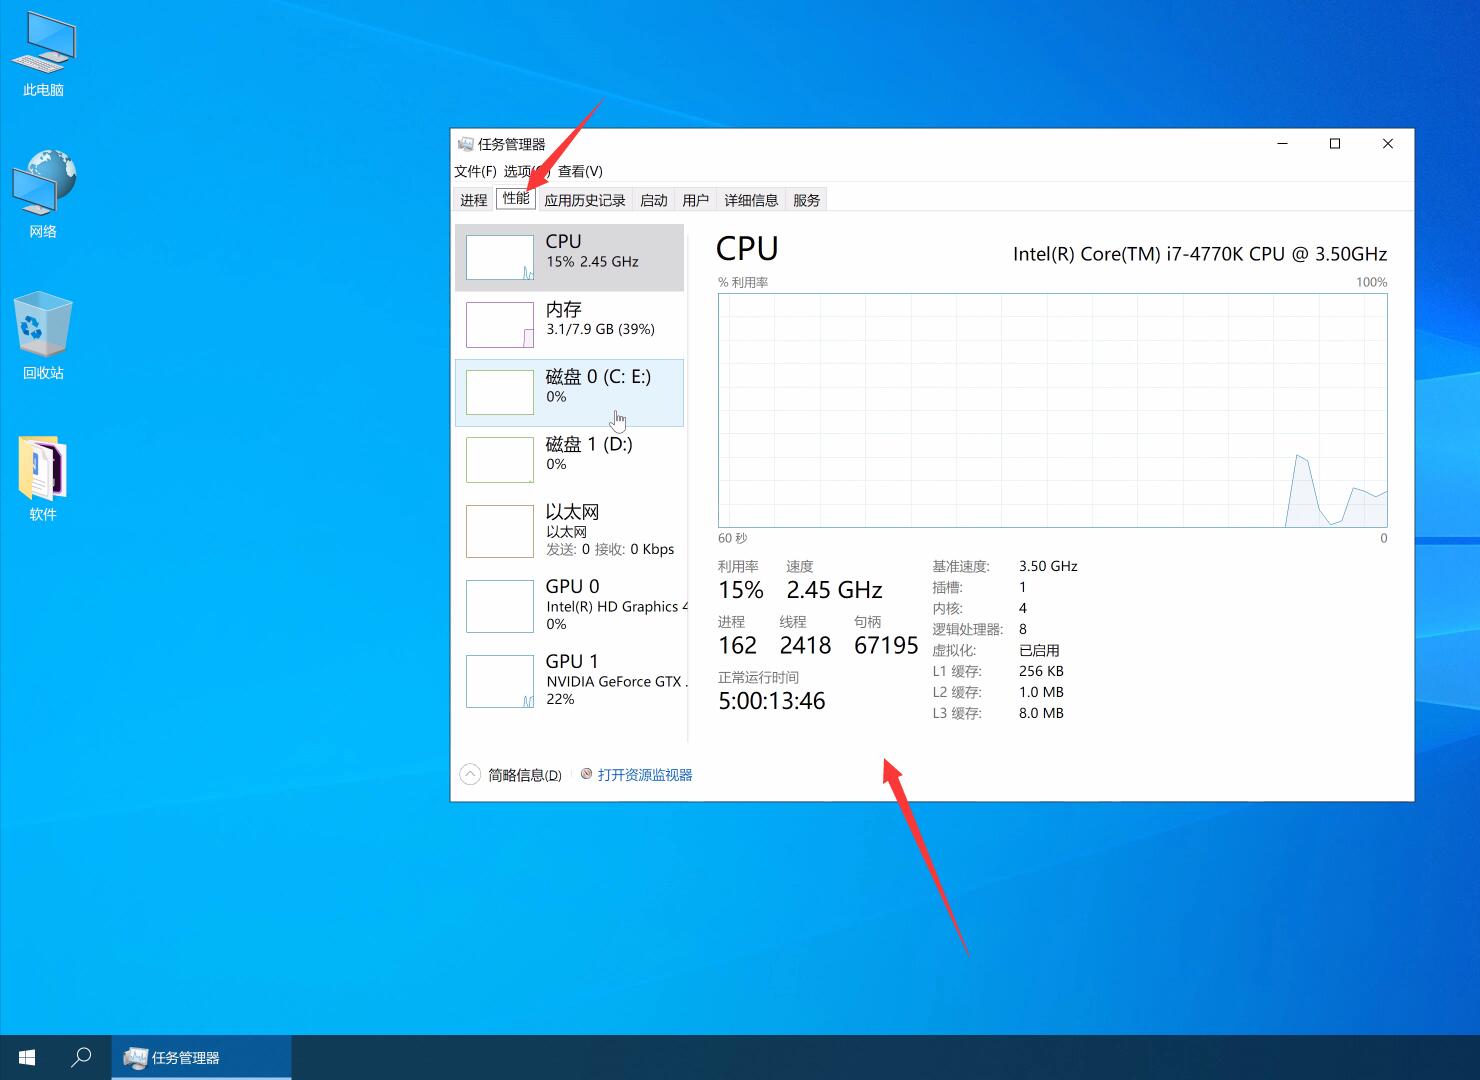Open the 文件(F) menu
Viewport: 1480px width, 1080px height.
click(x=475, y=171)
